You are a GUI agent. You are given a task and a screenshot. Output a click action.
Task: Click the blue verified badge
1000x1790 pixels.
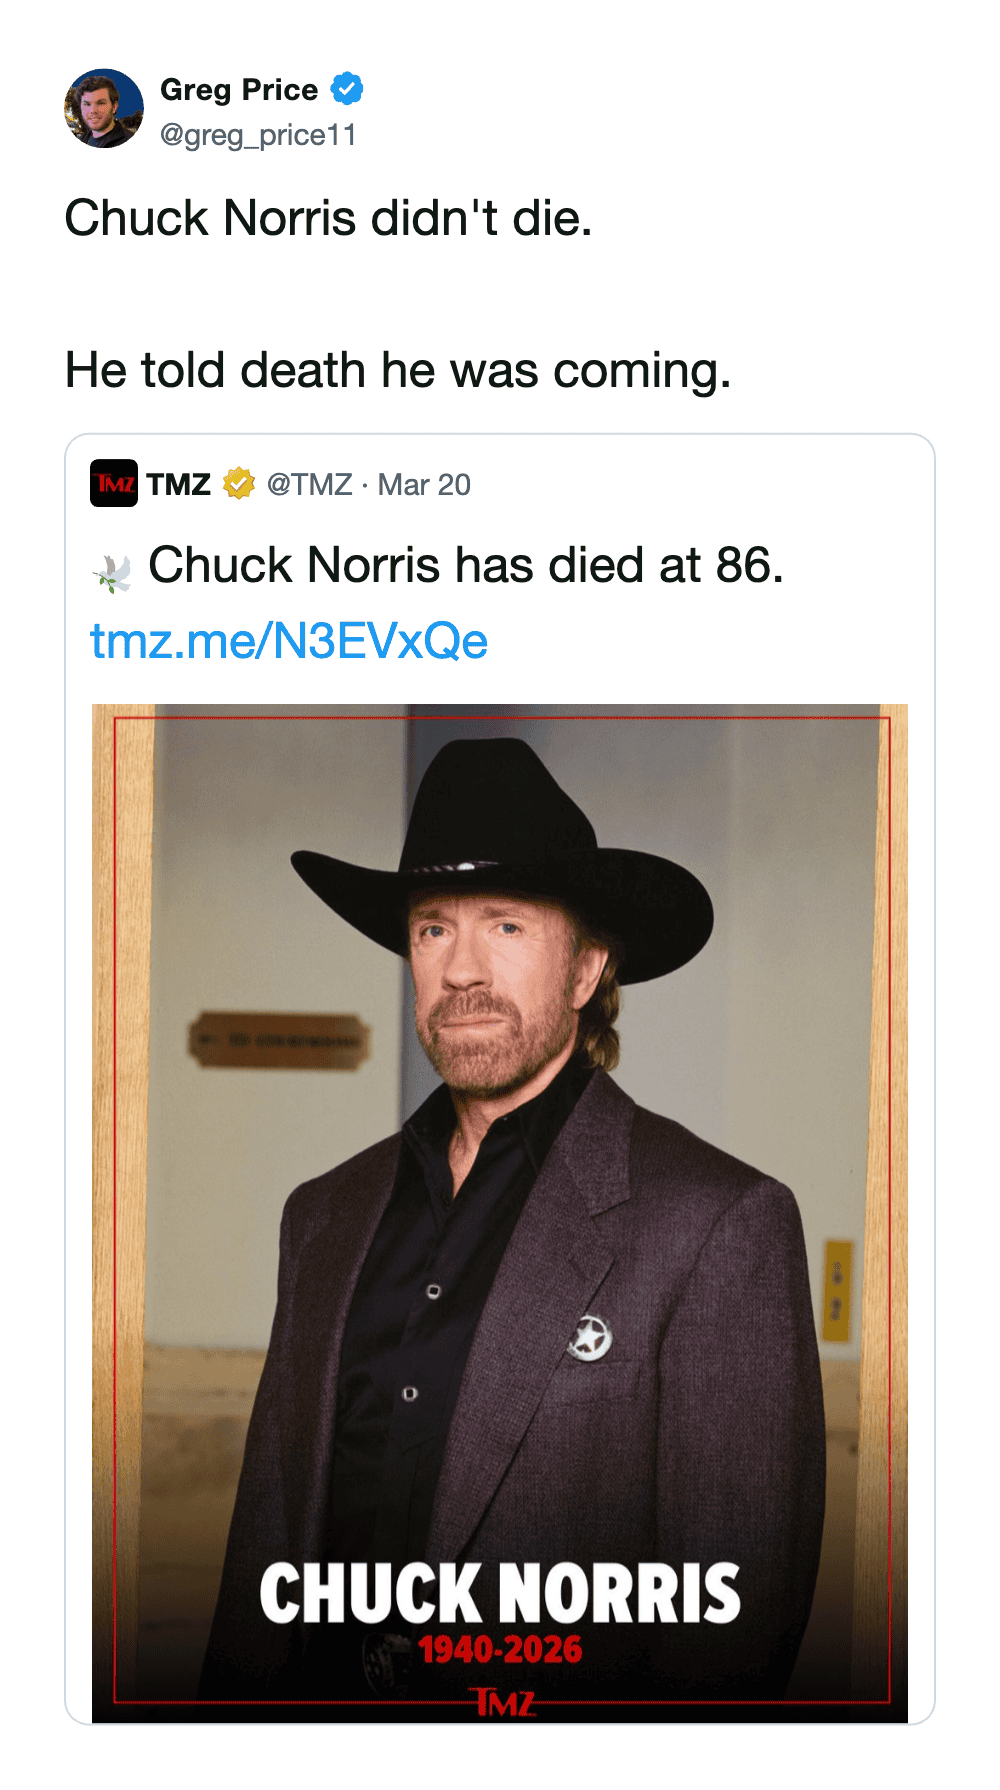(x=347, y=89)
